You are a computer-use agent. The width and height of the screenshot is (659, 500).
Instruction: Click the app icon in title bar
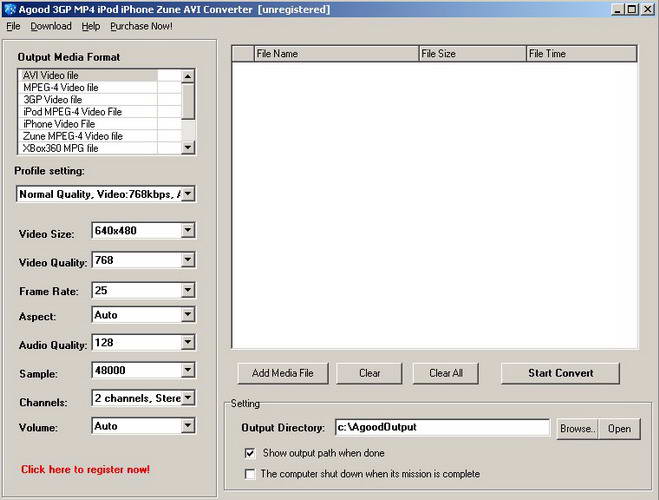[10, 9]
